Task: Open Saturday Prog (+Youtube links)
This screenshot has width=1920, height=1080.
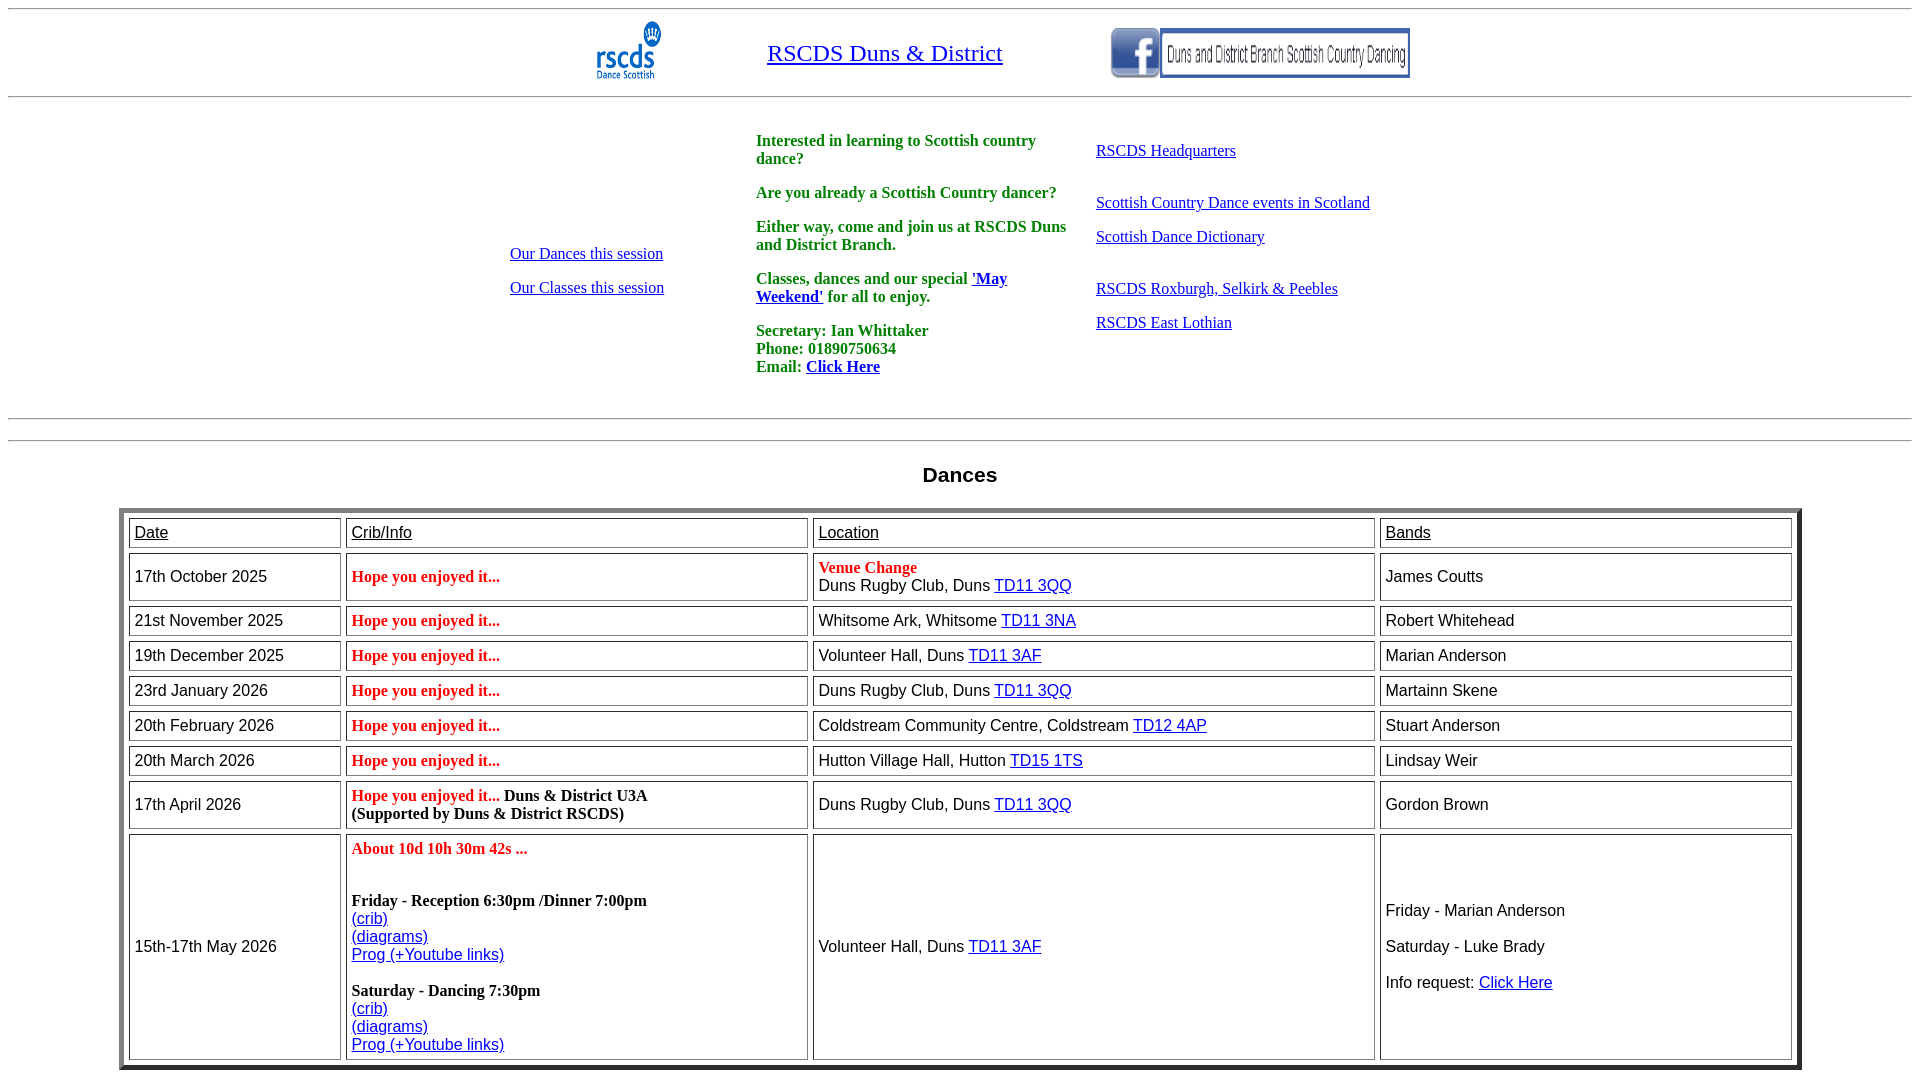Action: point(427,1045)
